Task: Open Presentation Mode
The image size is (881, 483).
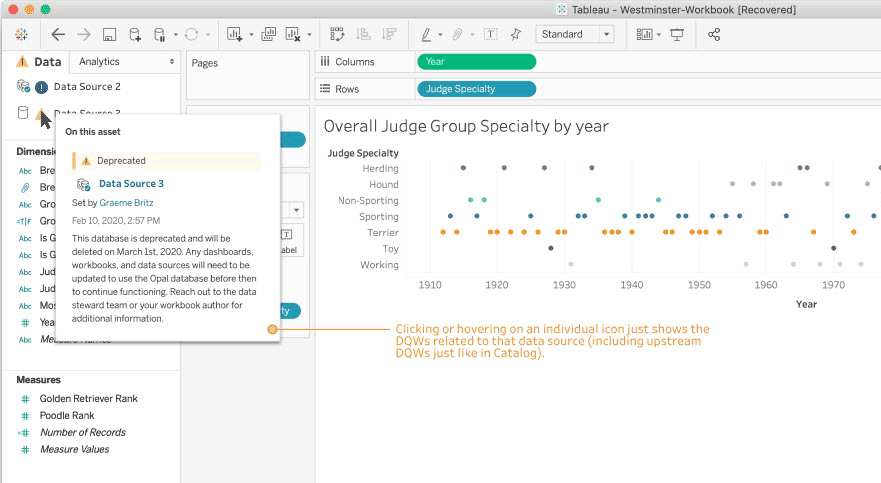Action: (x=678, y=35)
